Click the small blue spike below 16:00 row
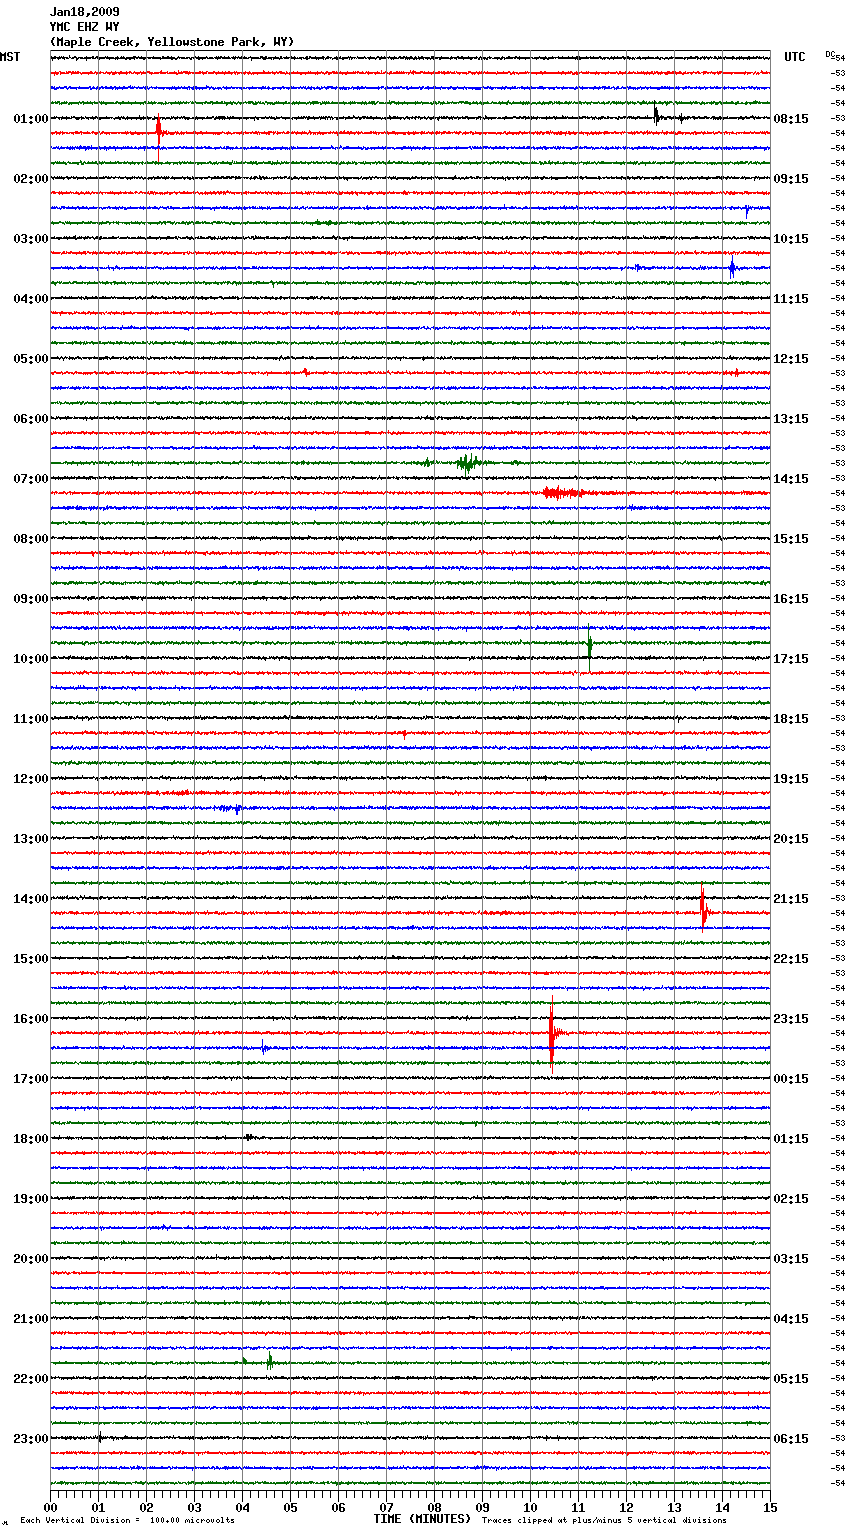 [264, 1047]
